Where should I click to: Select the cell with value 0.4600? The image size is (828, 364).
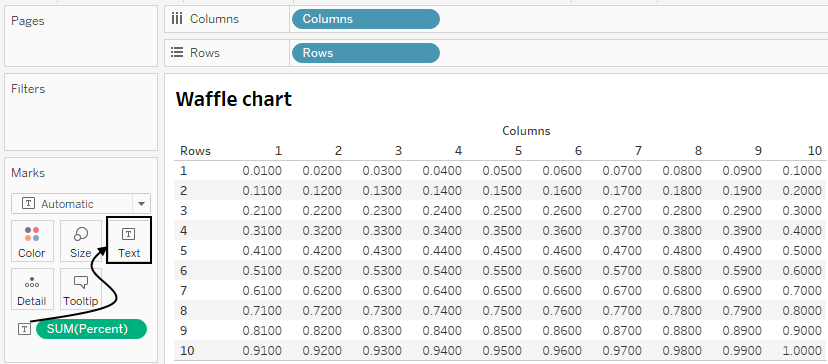click(x=562, y=251)
